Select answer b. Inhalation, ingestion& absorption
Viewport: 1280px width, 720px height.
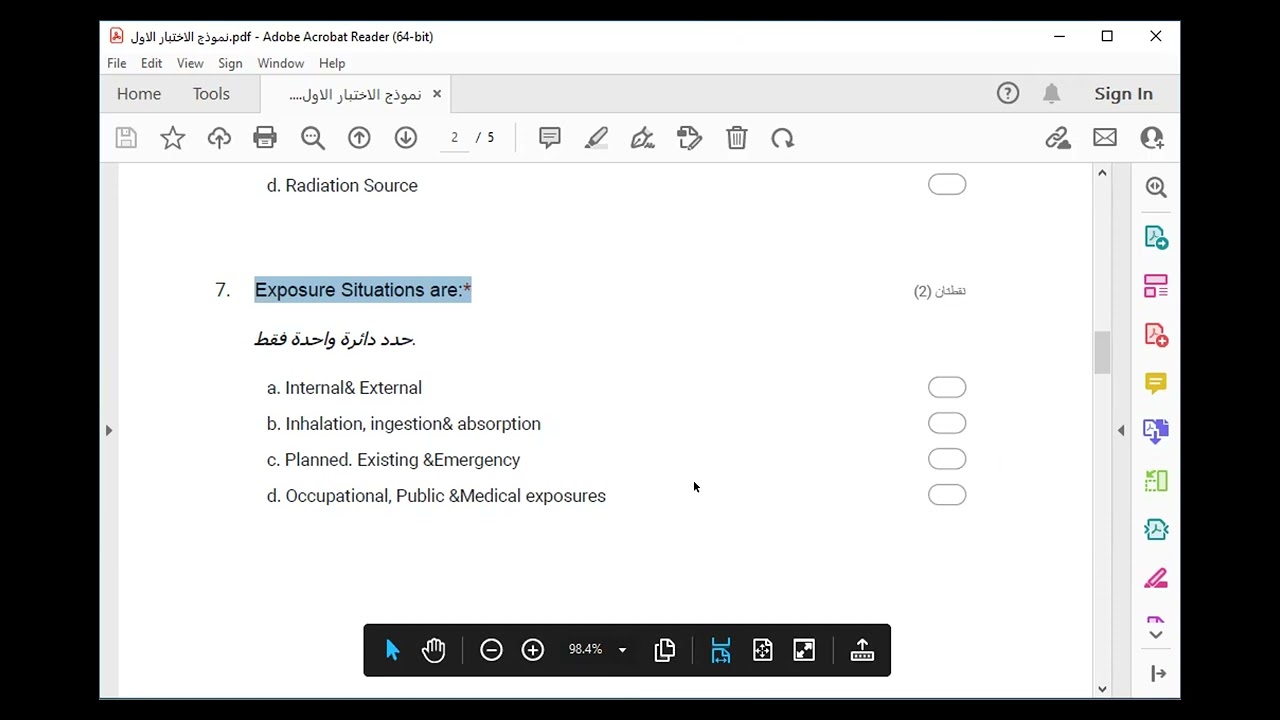[947, 423]
